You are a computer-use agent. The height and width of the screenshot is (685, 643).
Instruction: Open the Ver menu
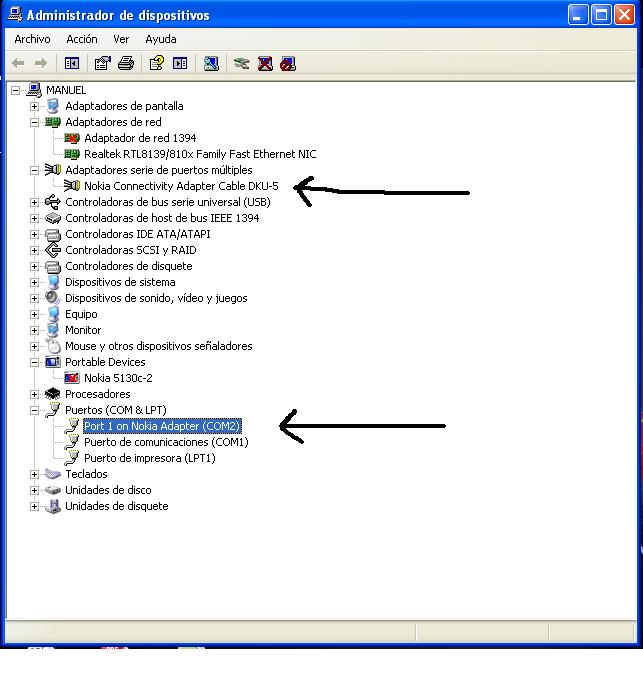[121, 39]
